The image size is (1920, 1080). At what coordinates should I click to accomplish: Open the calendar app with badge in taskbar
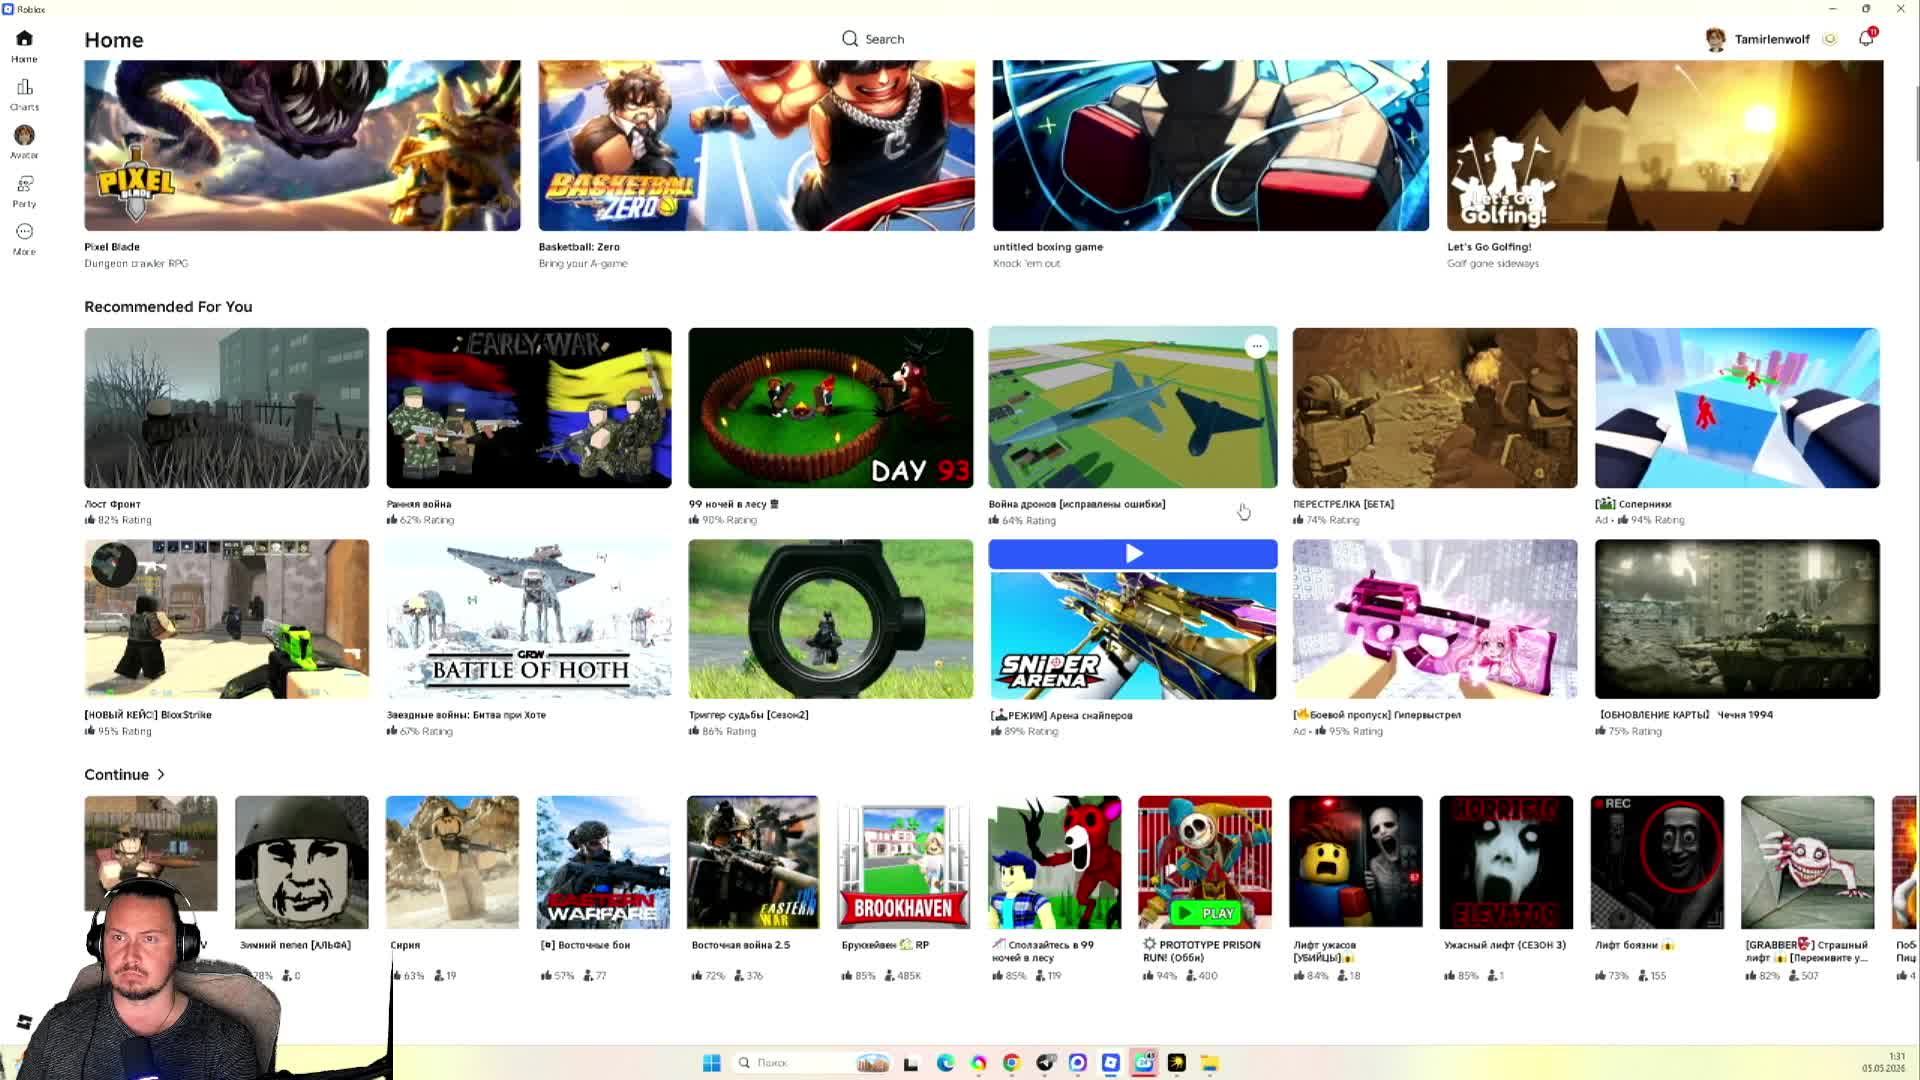coord(1144,1062)
